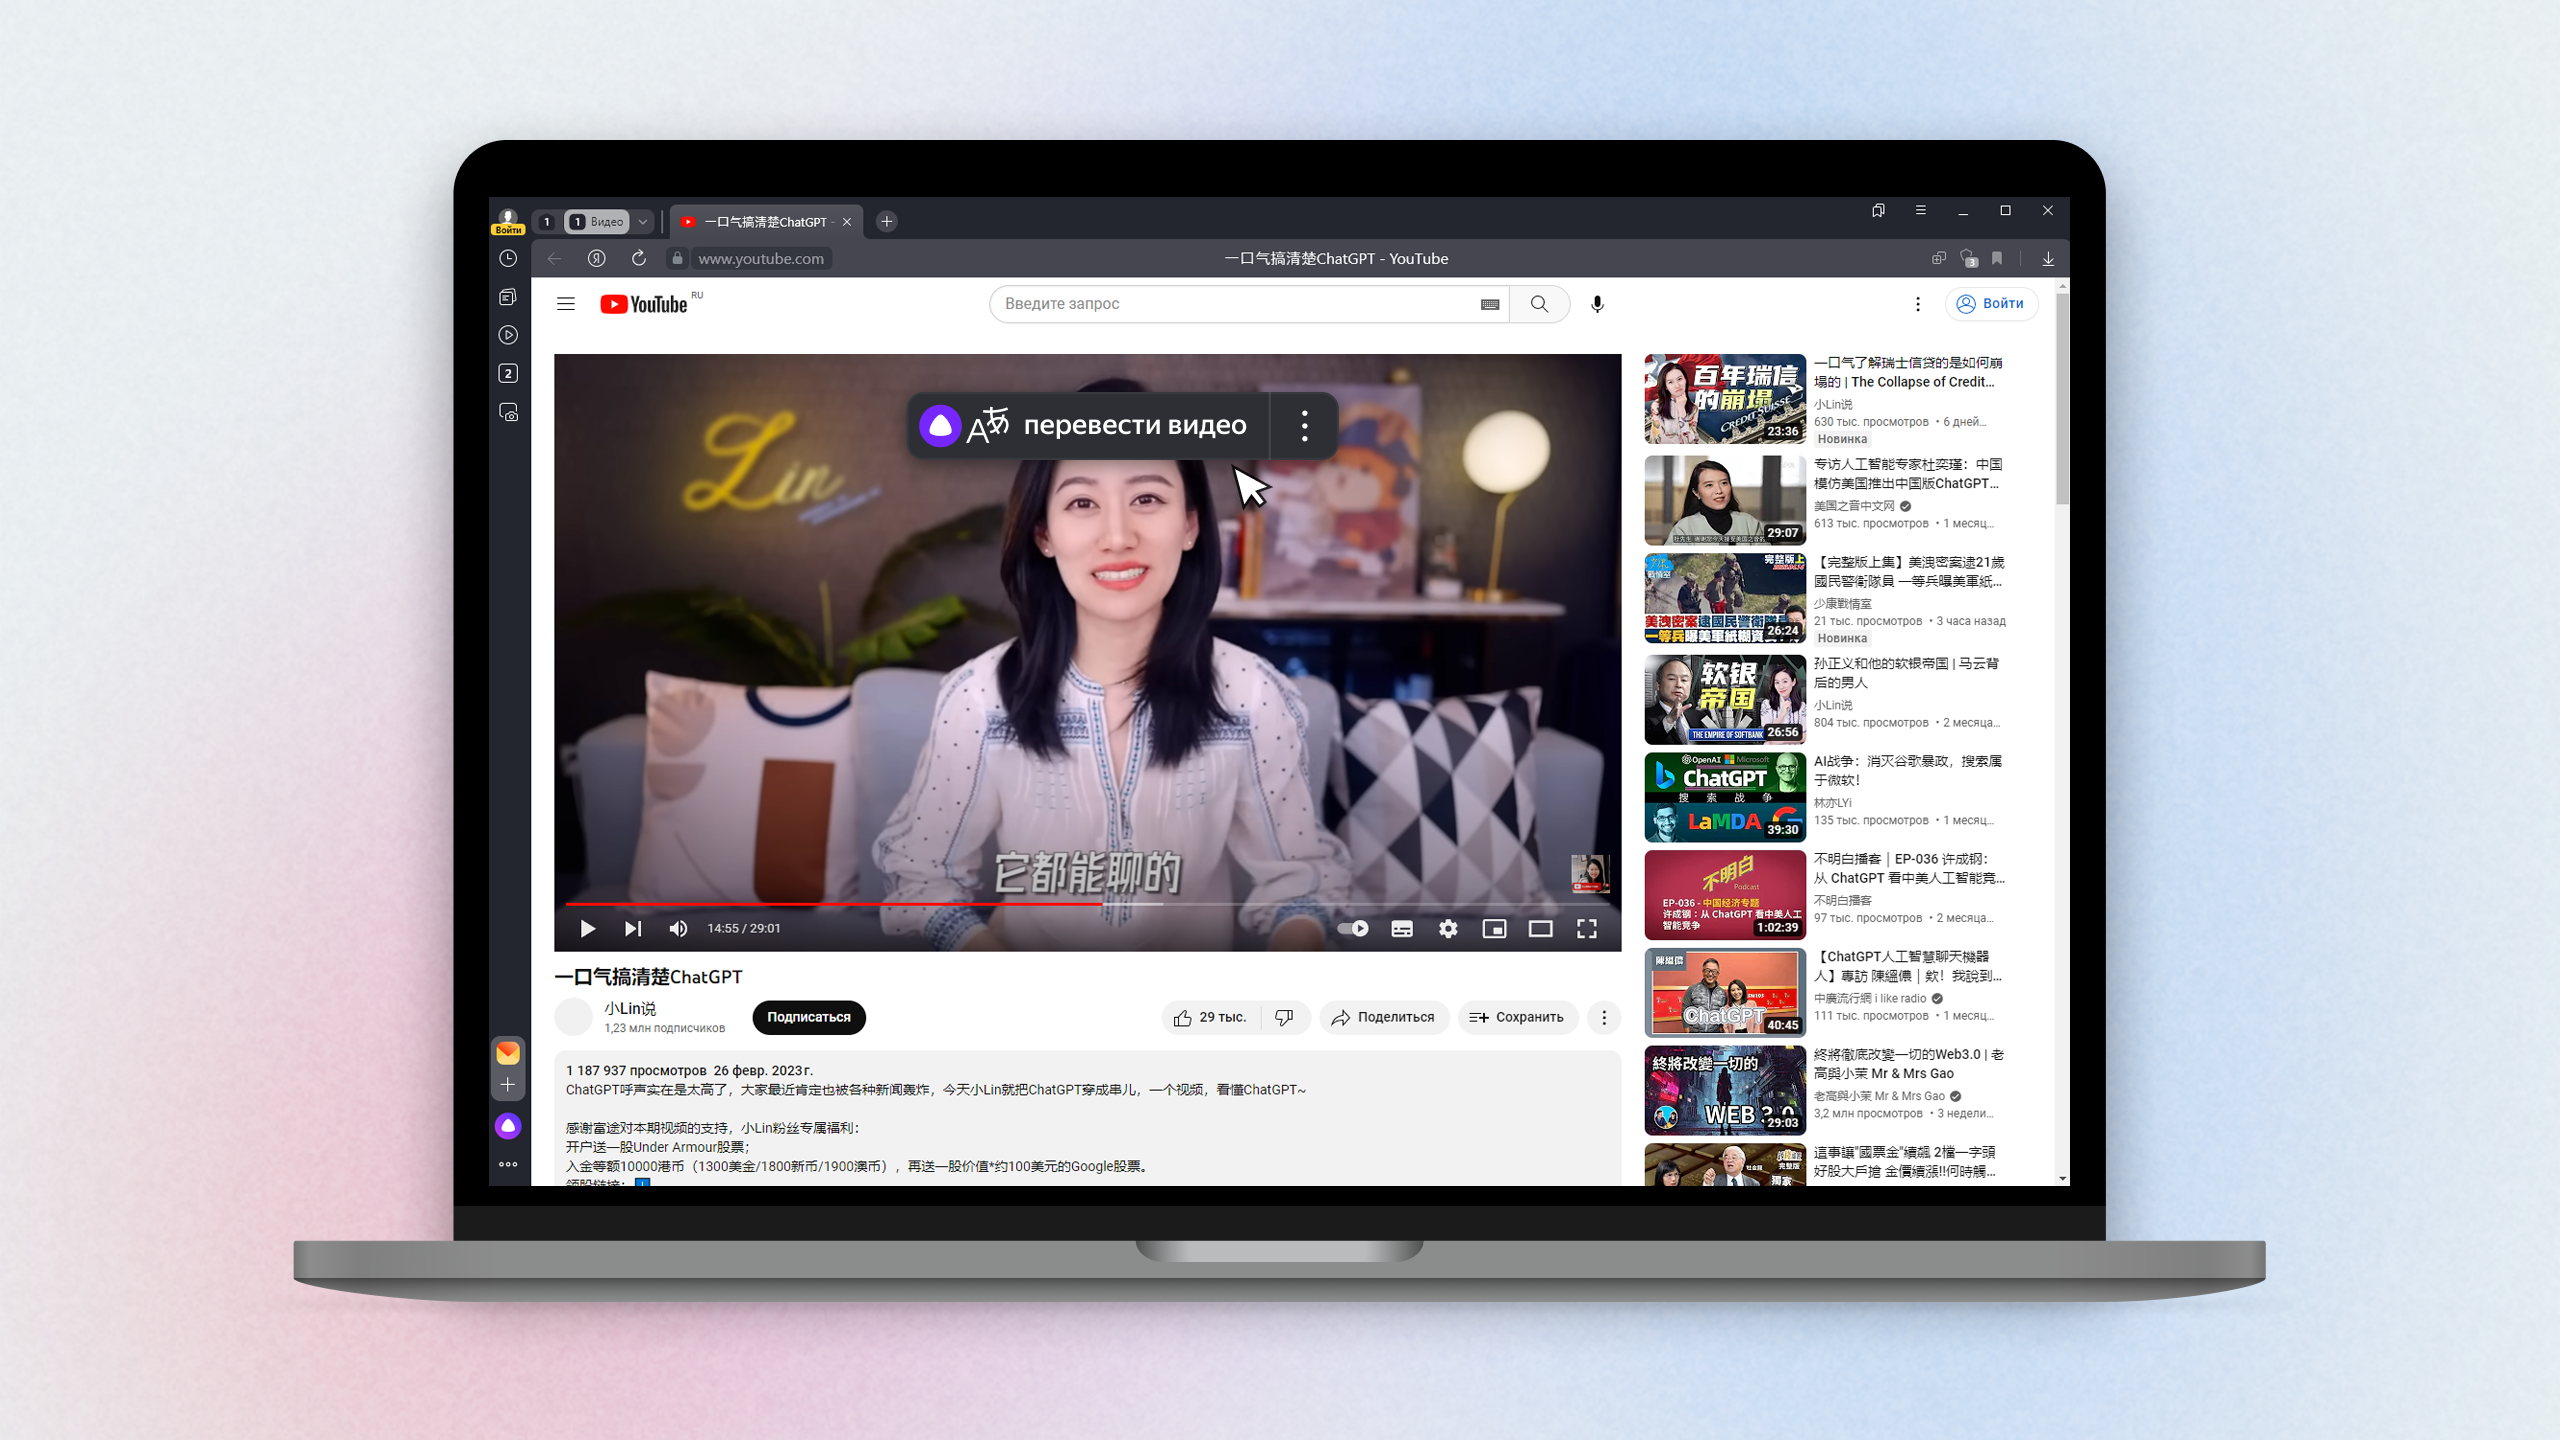Screen dimensions: 2560x1440
Task: Click the voice search microphone icon
Action: click(x=1597, y=304)
